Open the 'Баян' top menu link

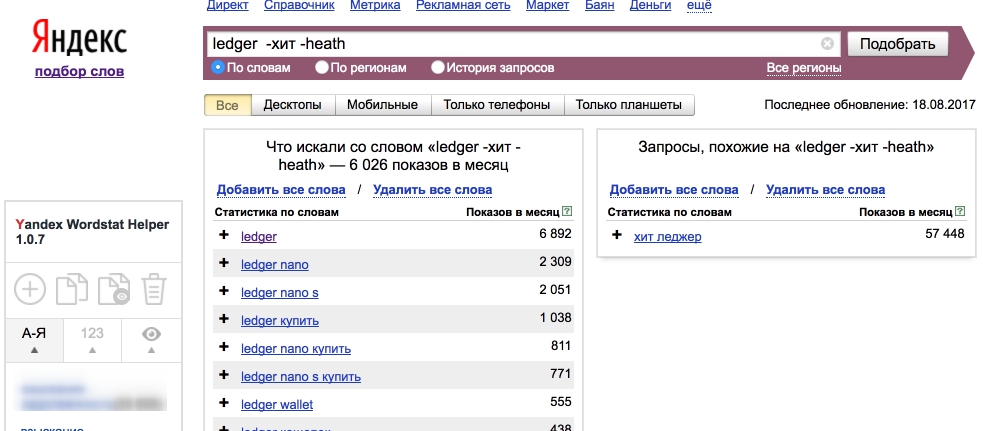coord(601,6)
